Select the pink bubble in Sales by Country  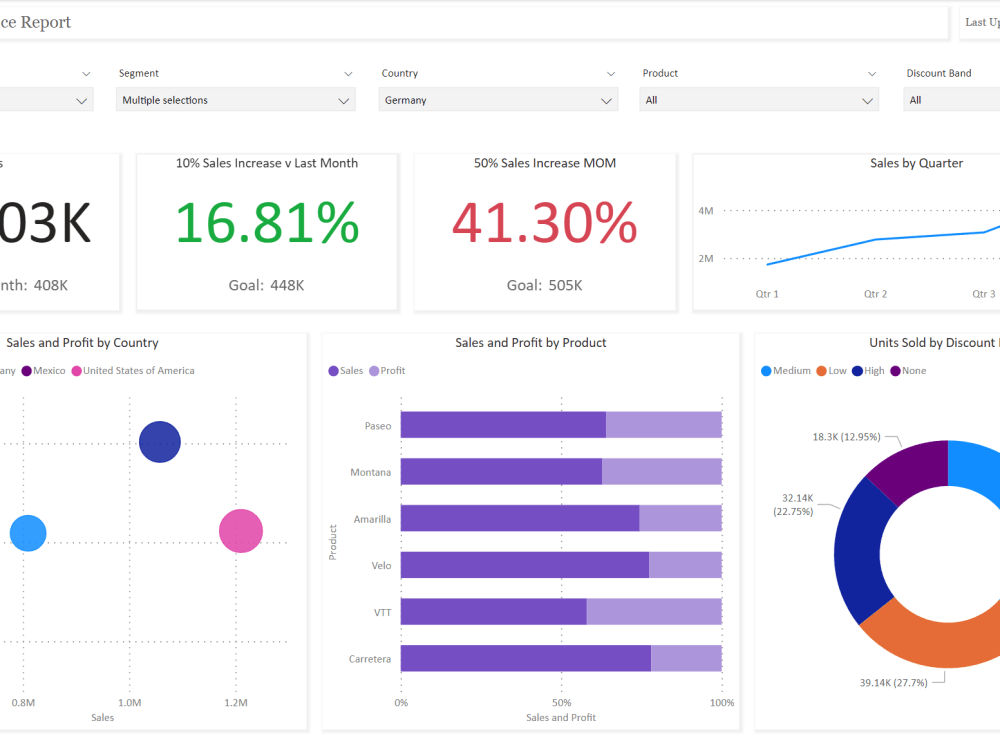coord(240,531)
